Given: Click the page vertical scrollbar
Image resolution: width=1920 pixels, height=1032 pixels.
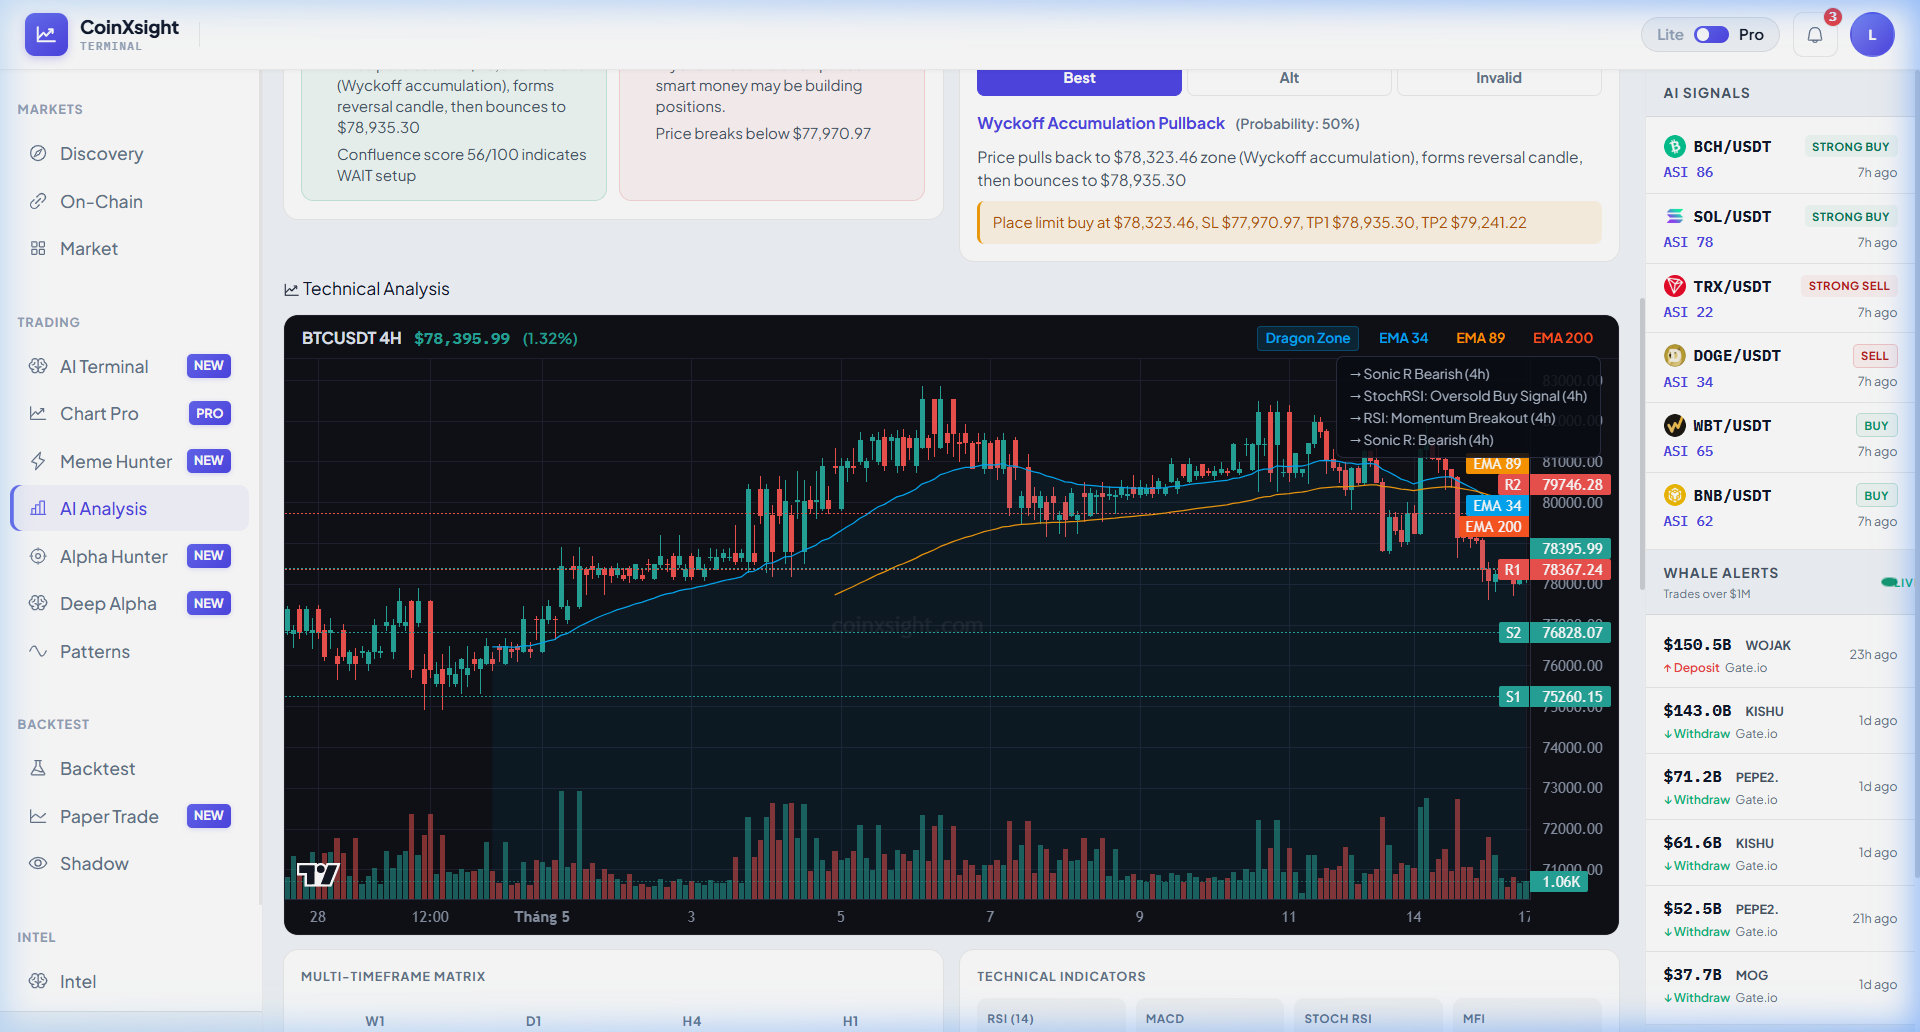Looking at the screenshot, I should (x=1642, y=445).
